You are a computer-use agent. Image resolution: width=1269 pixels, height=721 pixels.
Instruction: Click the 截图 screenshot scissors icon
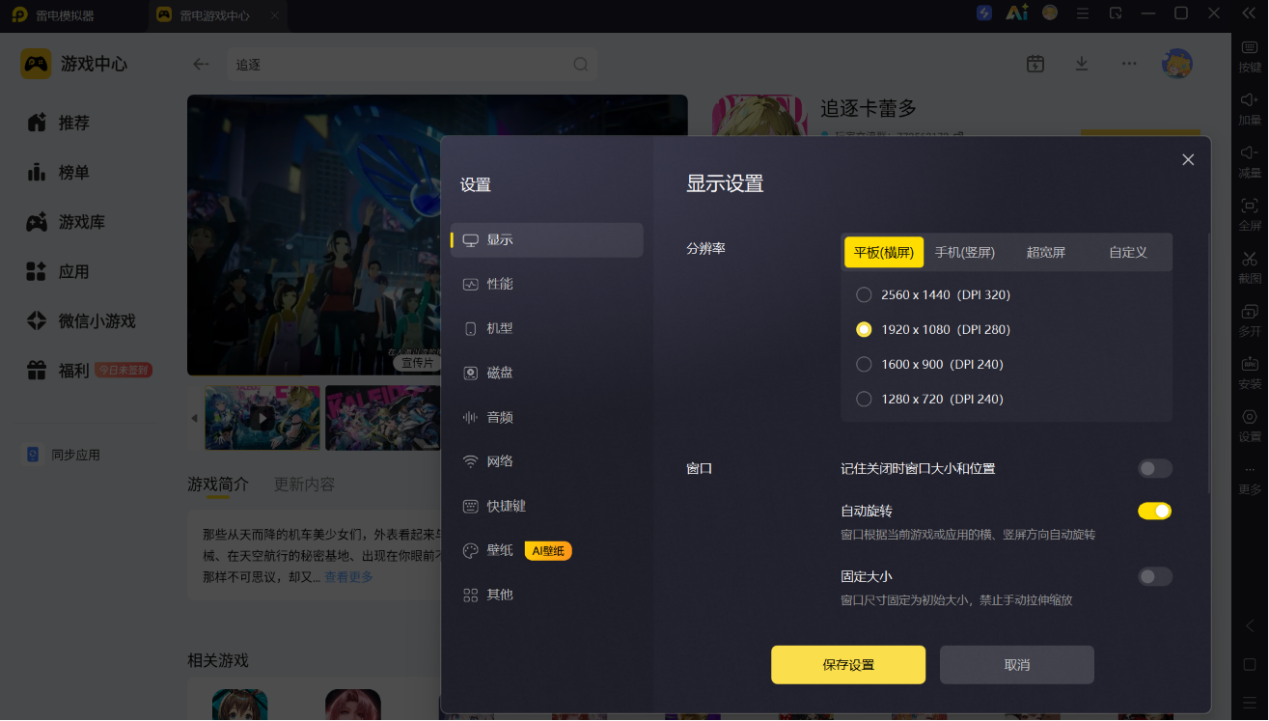coord(1250,267)
